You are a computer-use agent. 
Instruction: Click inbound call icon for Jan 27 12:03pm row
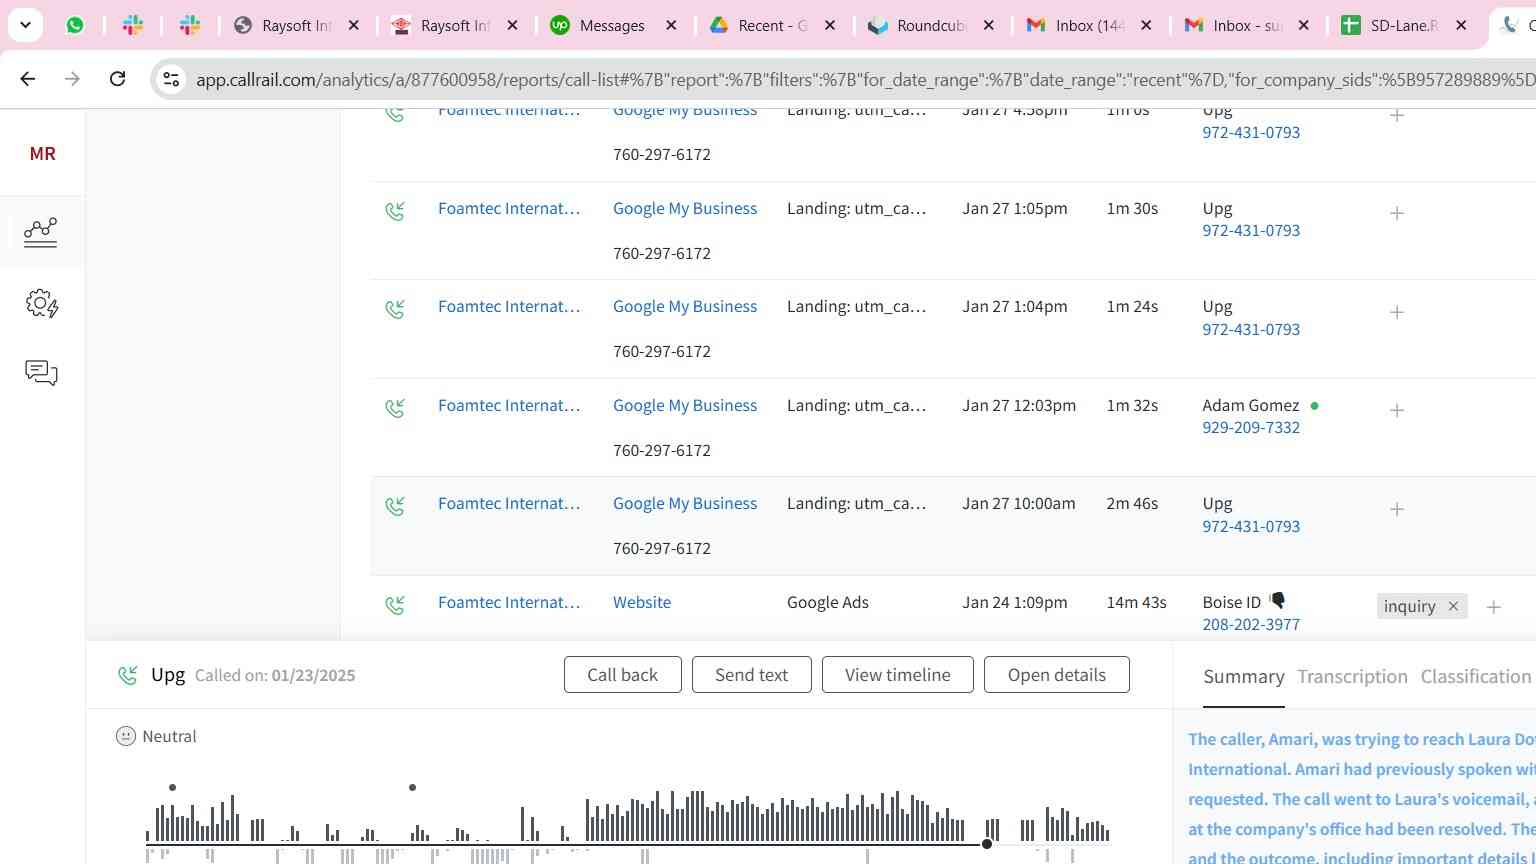[395, 408]
